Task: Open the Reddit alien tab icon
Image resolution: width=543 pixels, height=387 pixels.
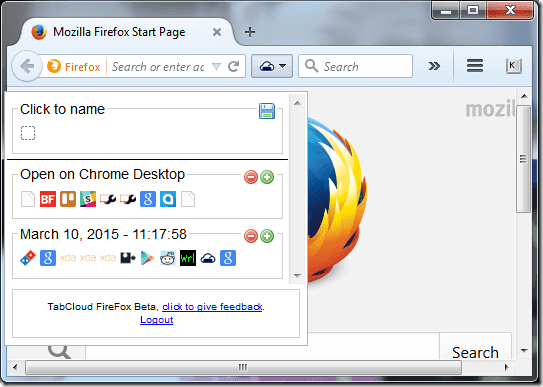Action: tap(168, 258)
